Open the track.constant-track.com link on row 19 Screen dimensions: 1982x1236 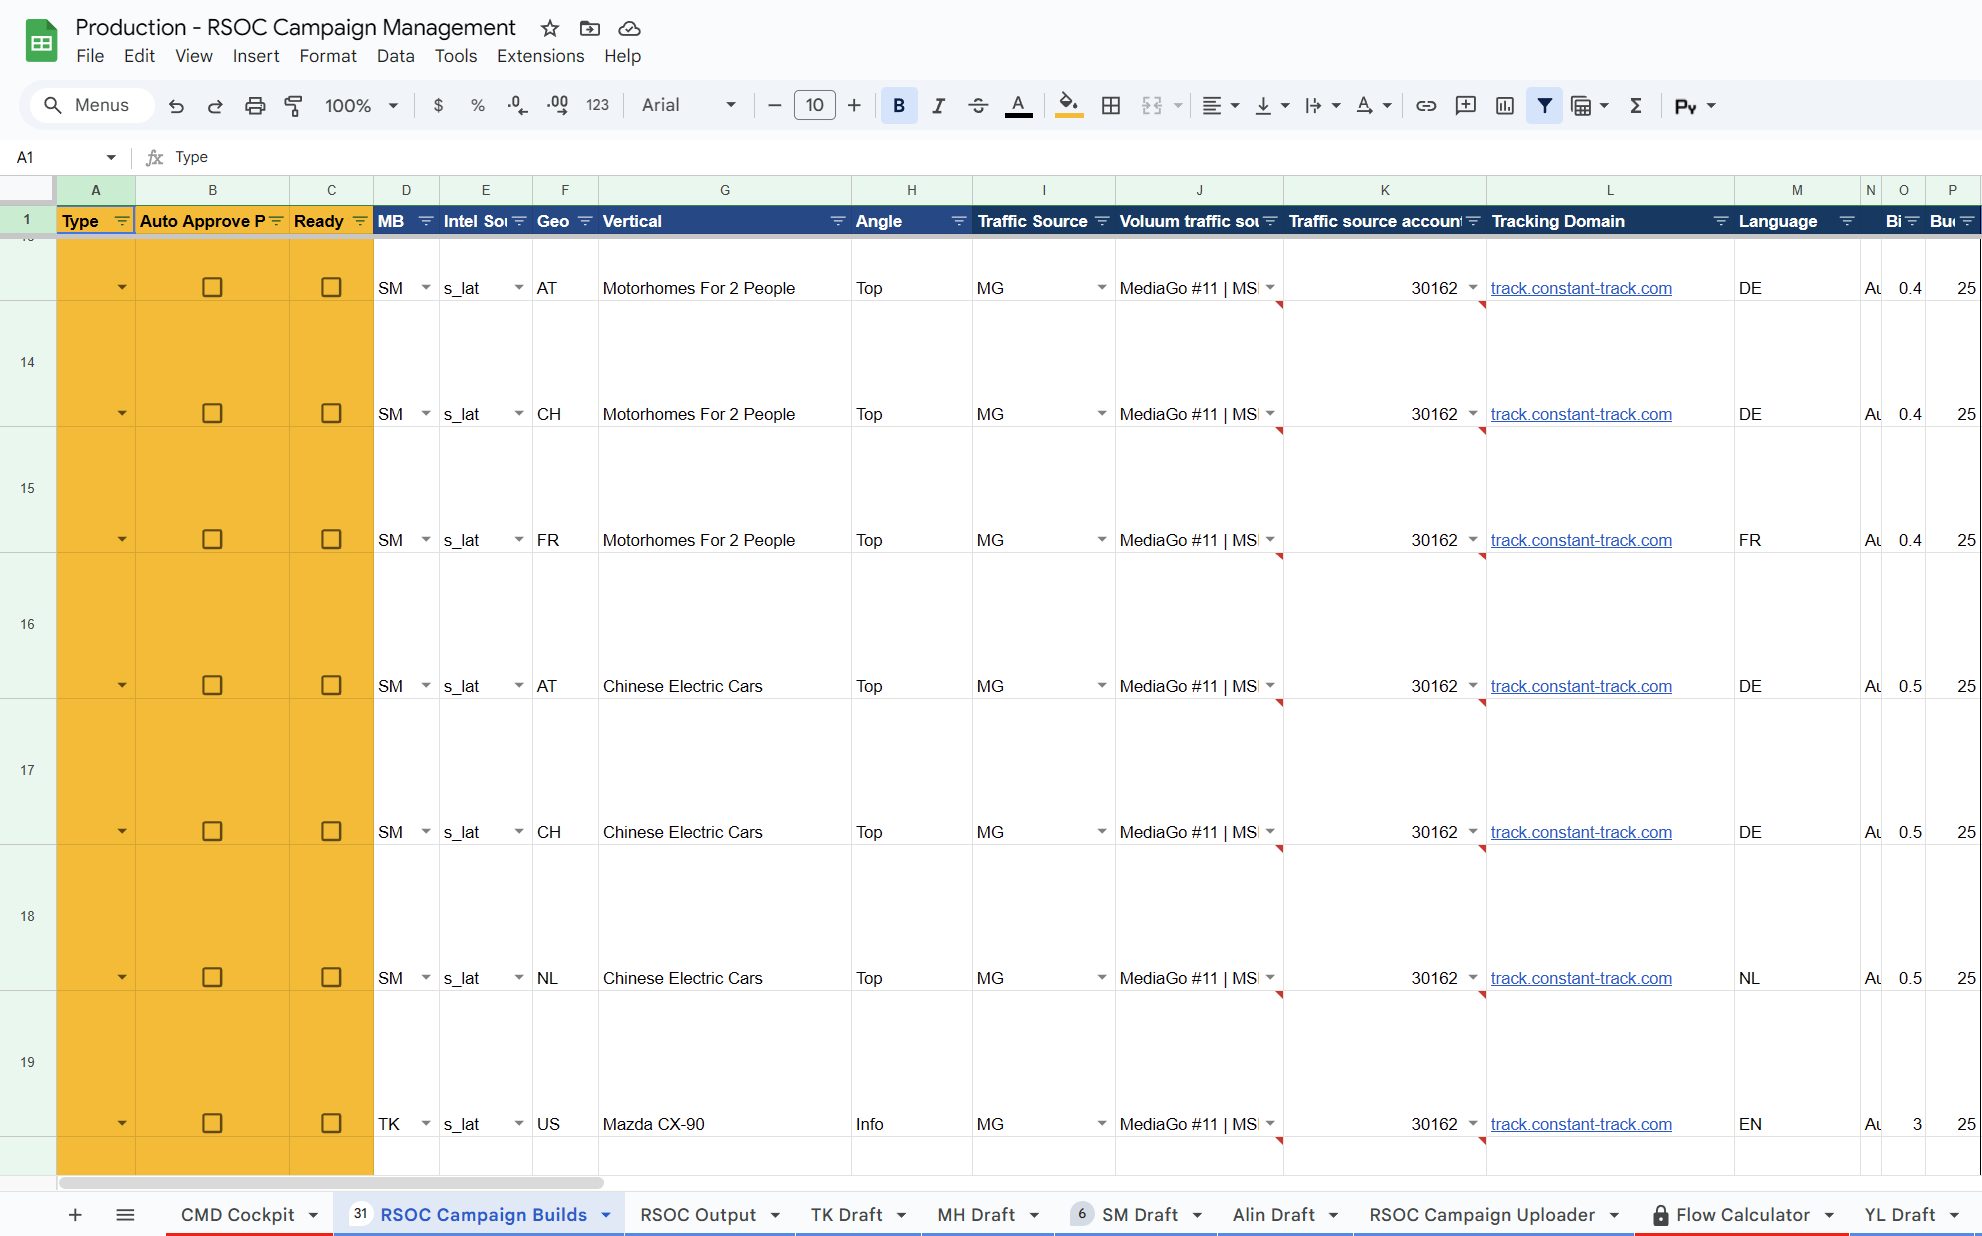(x=1580, y=1123)
